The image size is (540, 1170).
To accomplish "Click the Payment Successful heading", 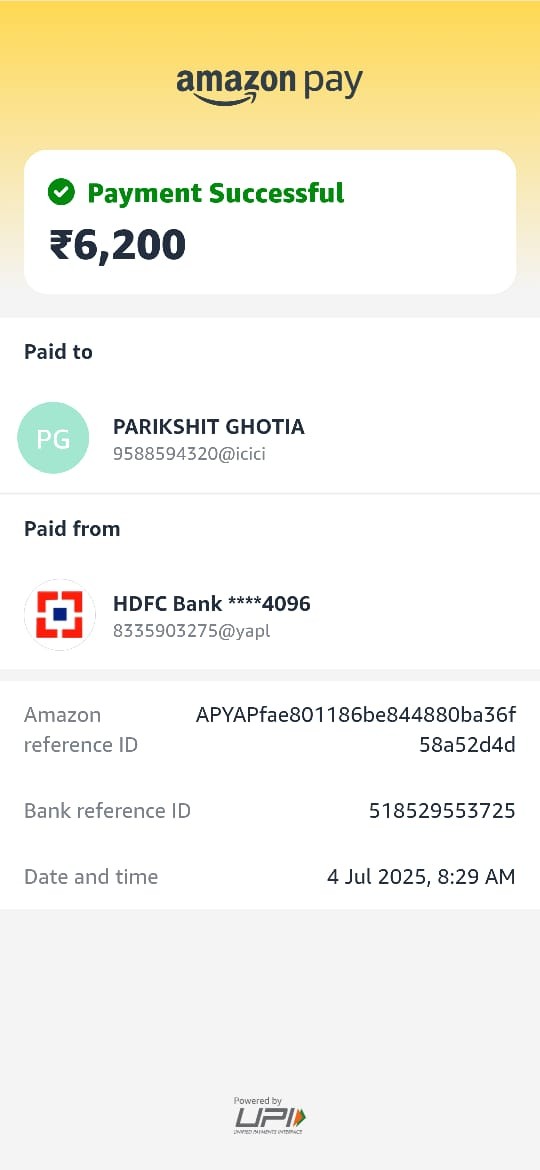I will [216, 193].
